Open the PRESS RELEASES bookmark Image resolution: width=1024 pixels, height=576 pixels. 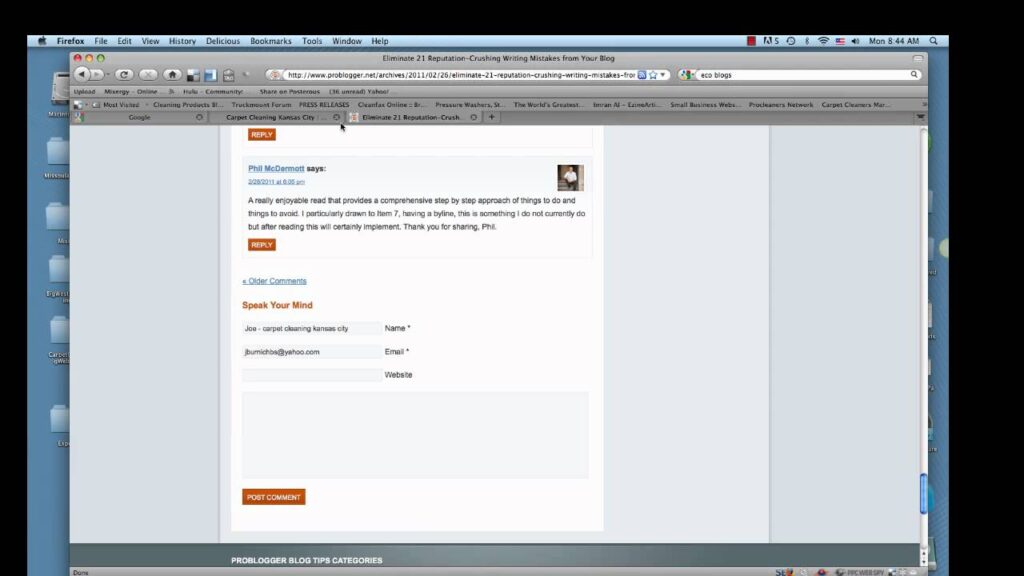point(324,104)
